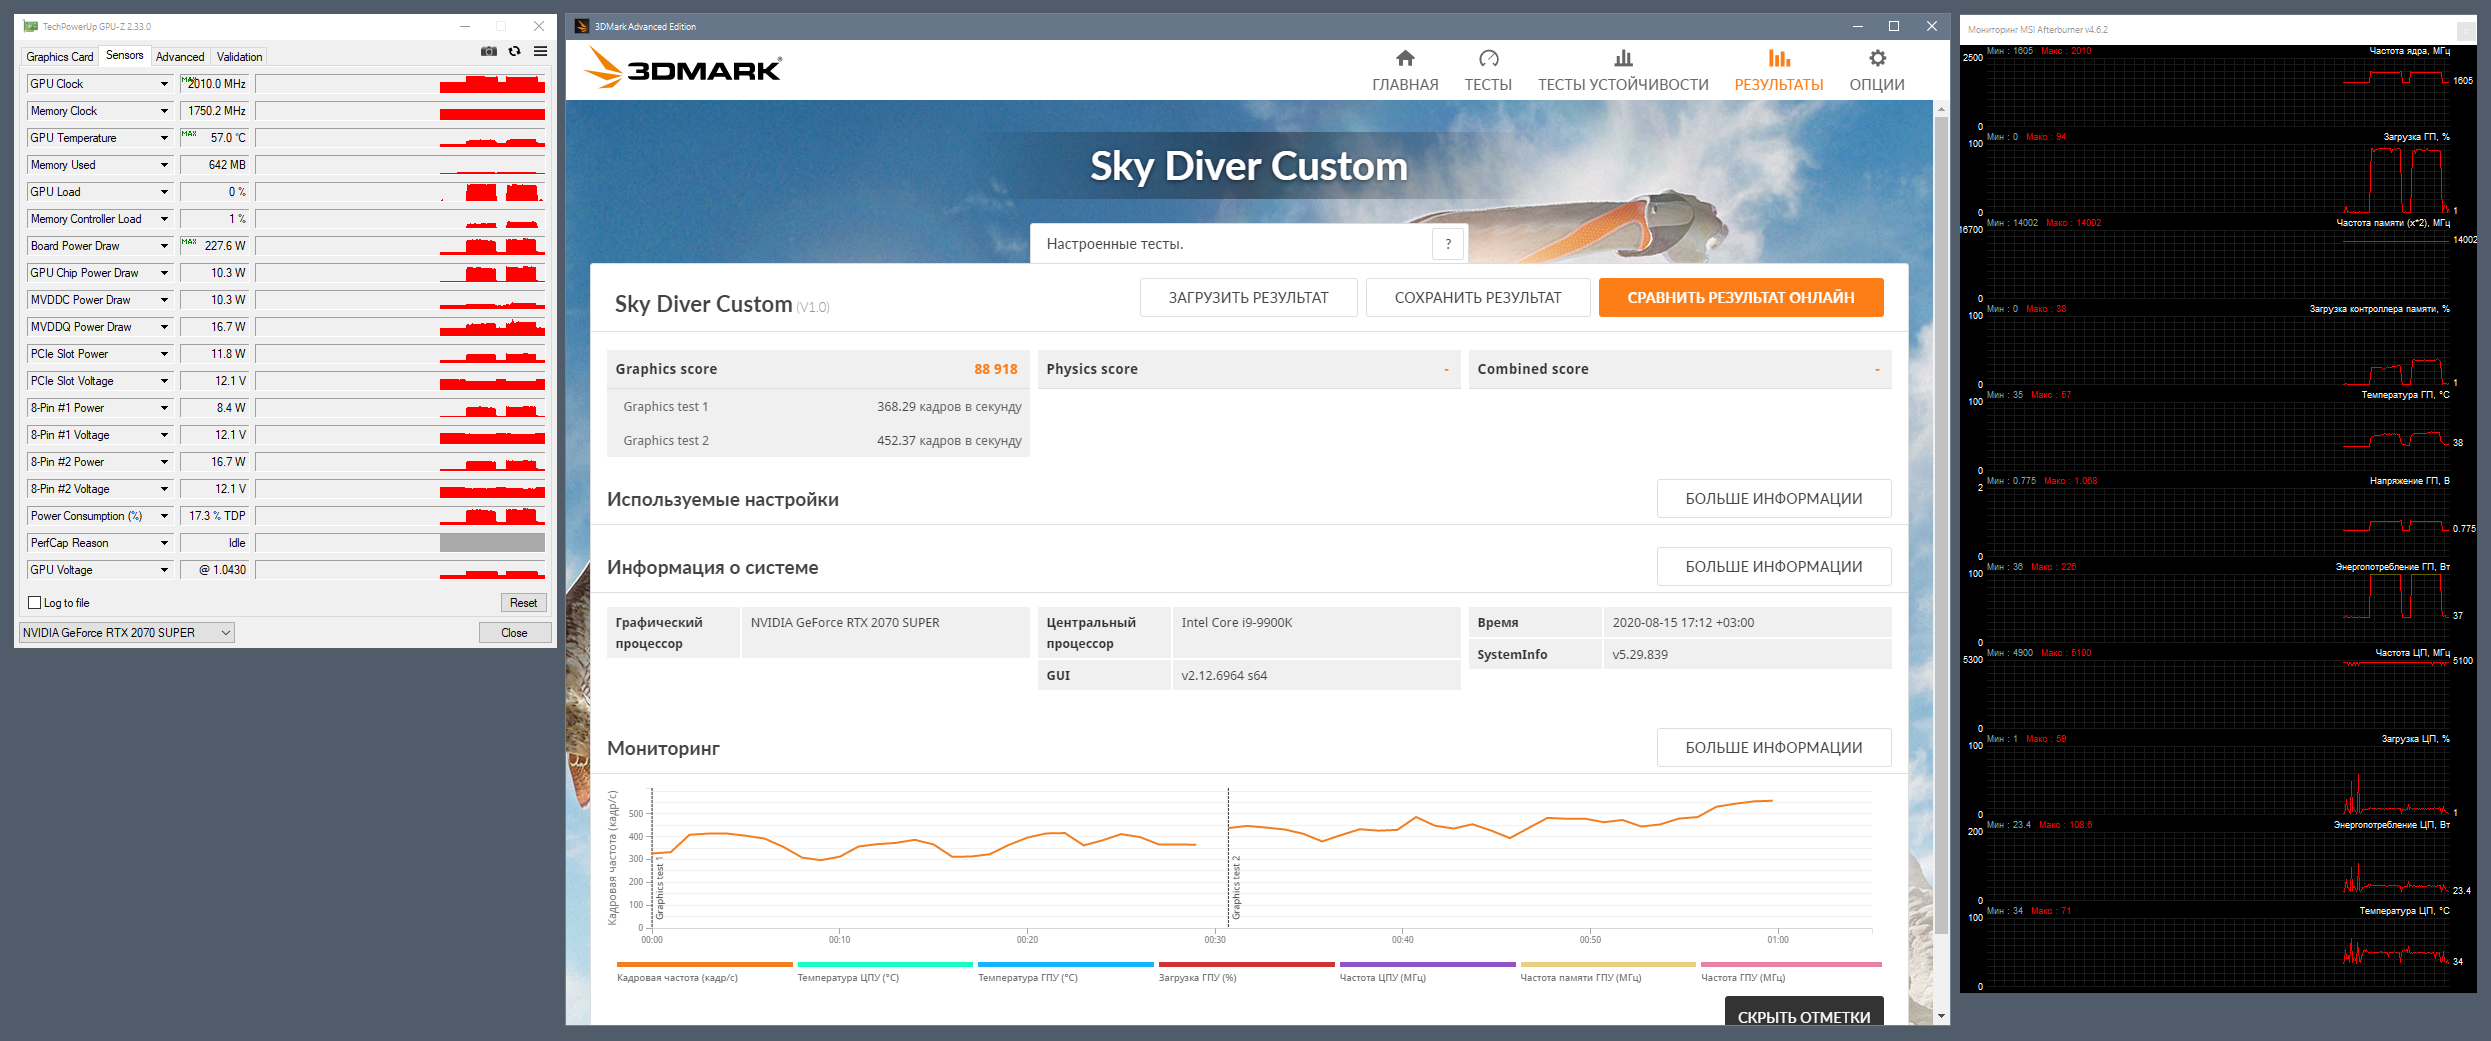2491x1041 pixels.
Task: Click the Afterburner Загрузка ГП graph
Action: (x=2216, y=178)
